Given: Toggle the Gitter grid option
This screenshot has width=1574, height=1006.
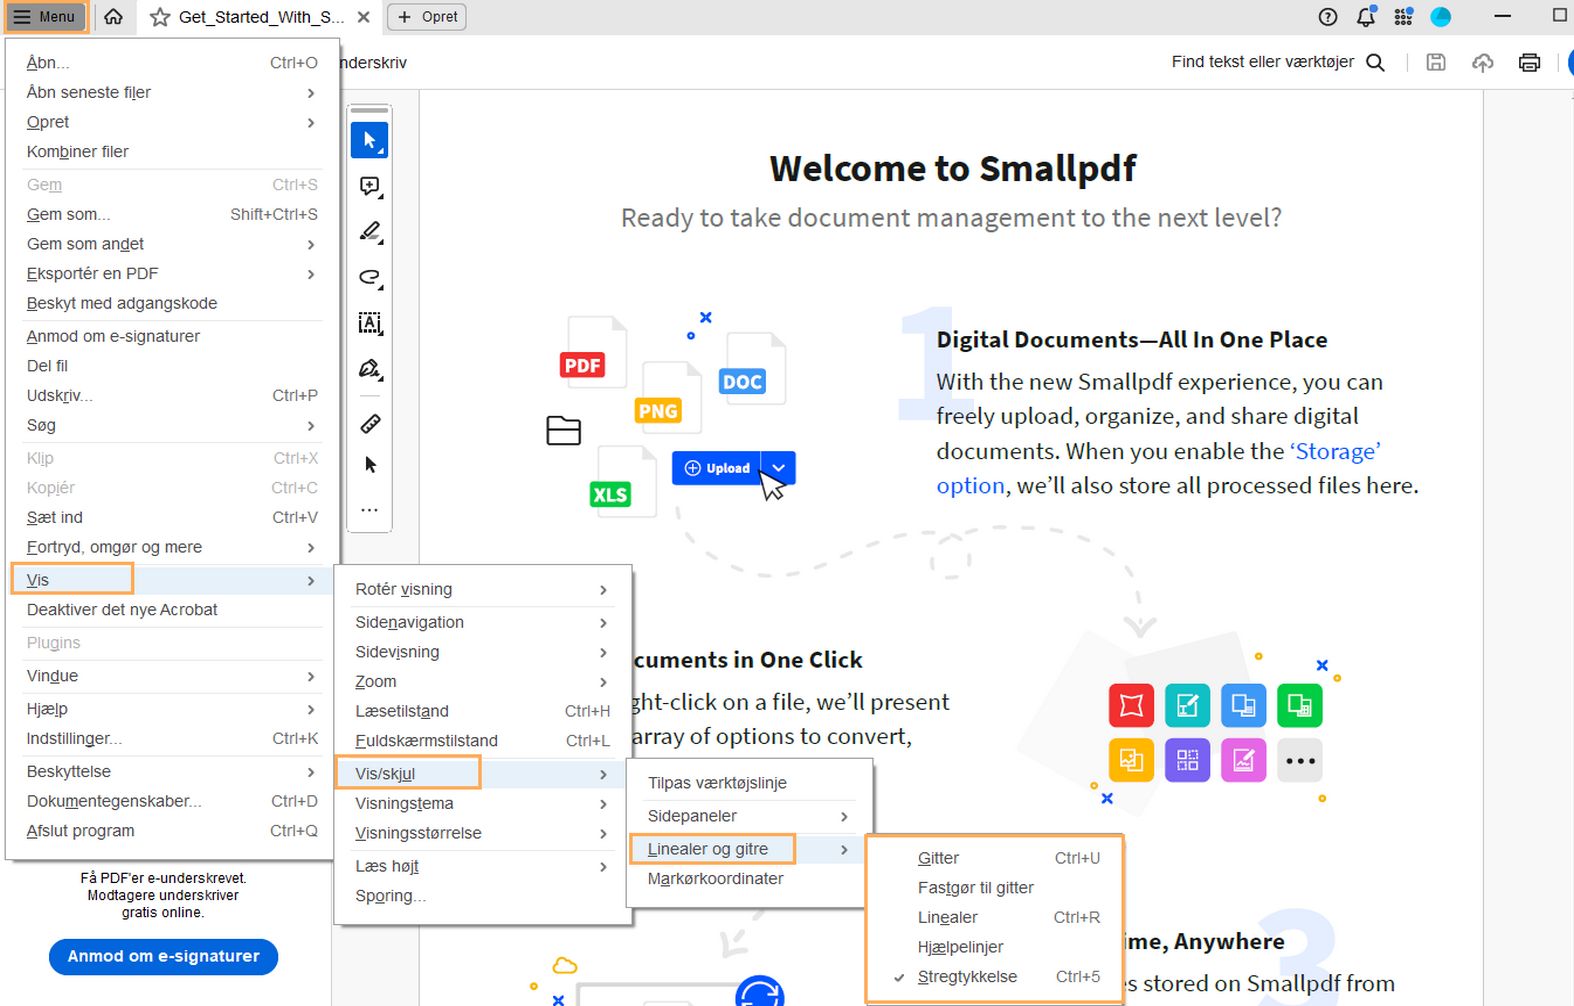Looking at the screenshot, I should coord(995,858).
